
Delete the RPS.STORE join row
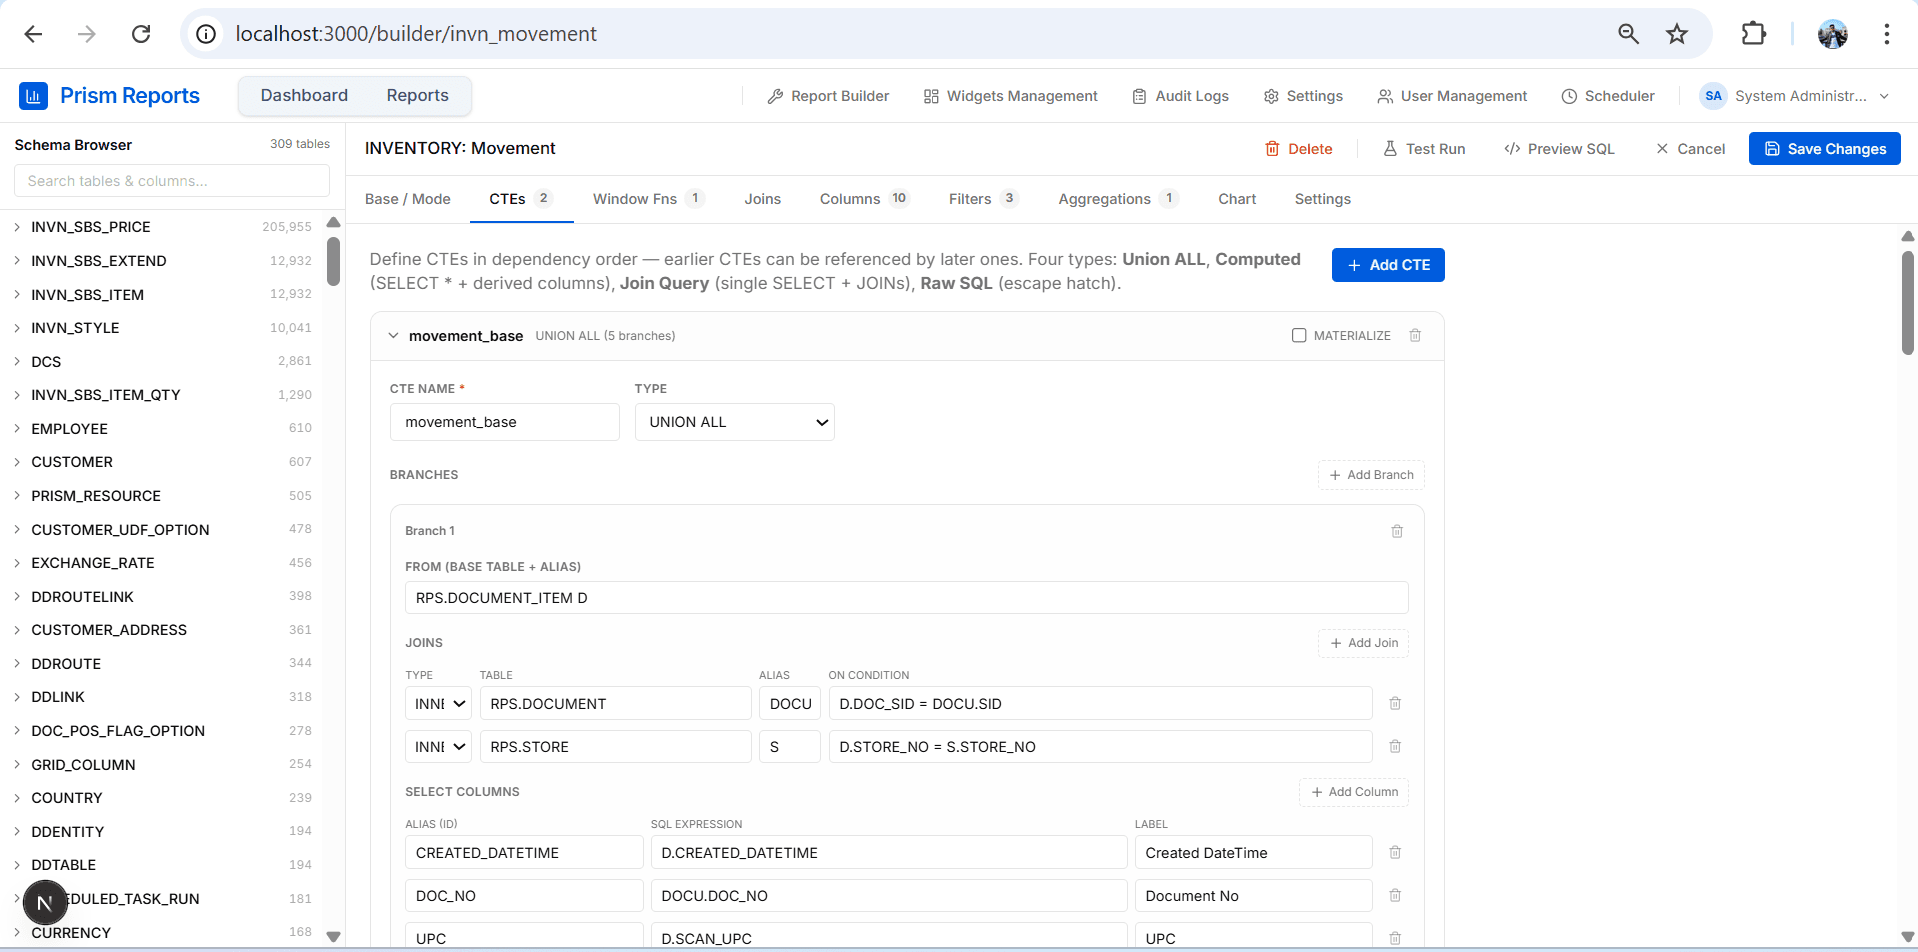coord(1395,746)
